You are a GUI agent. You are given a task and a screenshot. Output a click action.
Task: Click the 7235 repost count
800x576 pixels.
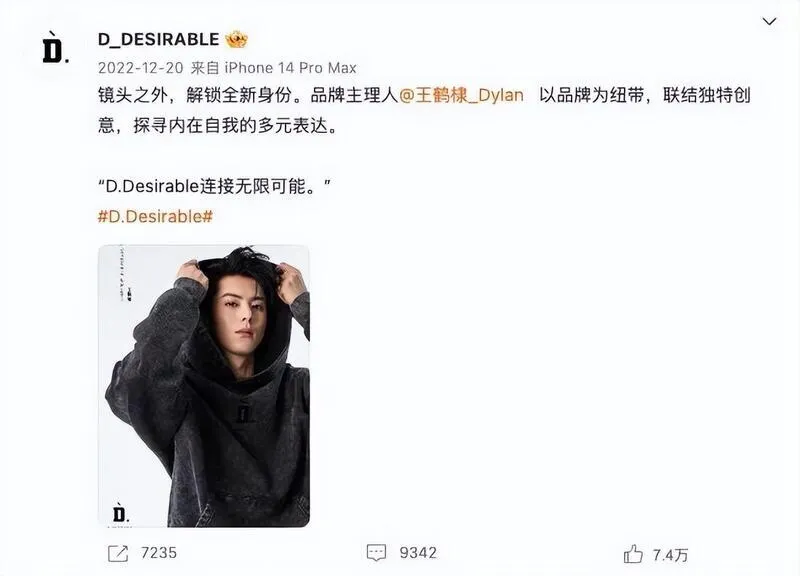(159, 553)
